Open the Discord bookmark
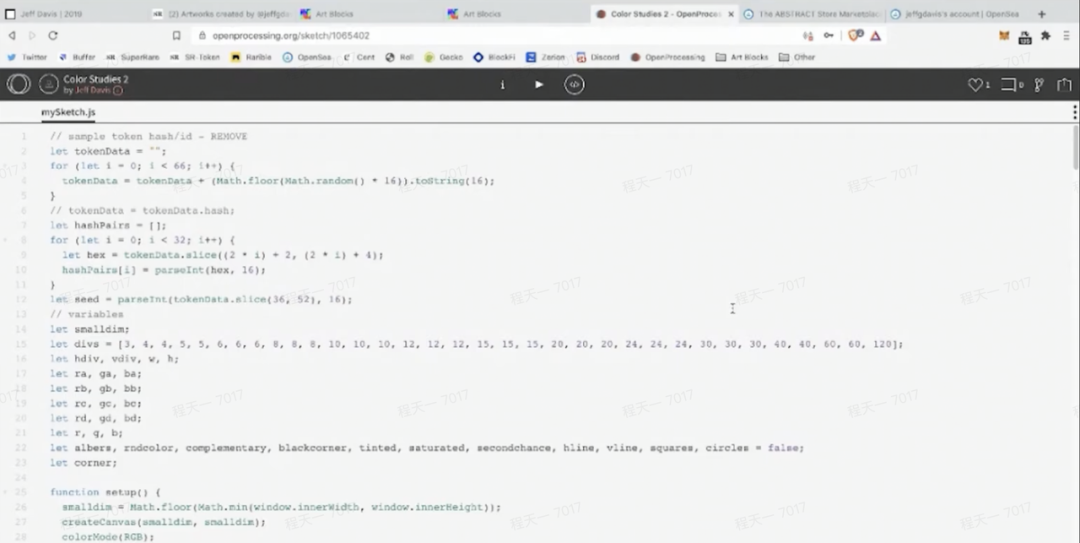 point(598,57)
